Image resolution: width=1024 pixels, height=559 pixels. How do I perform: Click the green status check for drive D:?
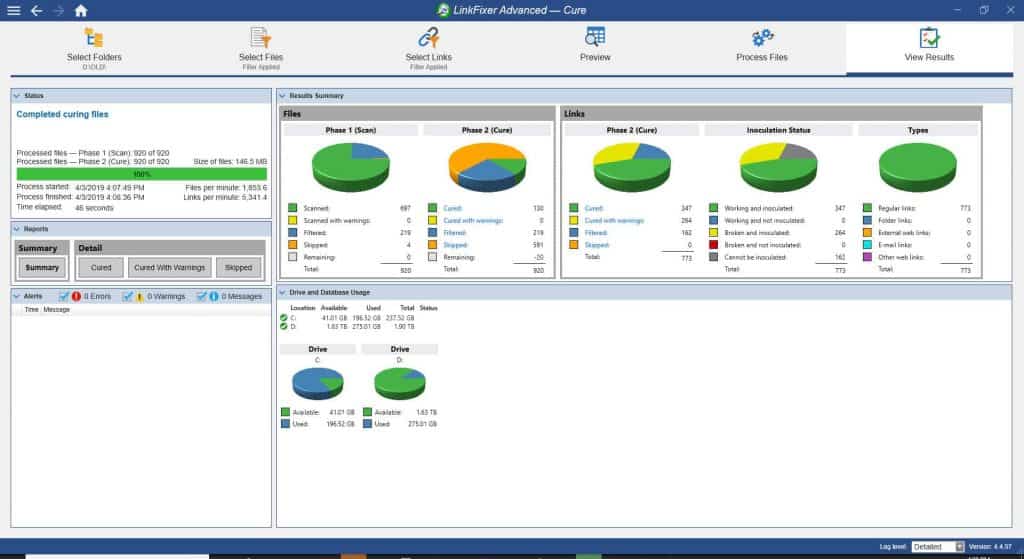click(283, 326)
